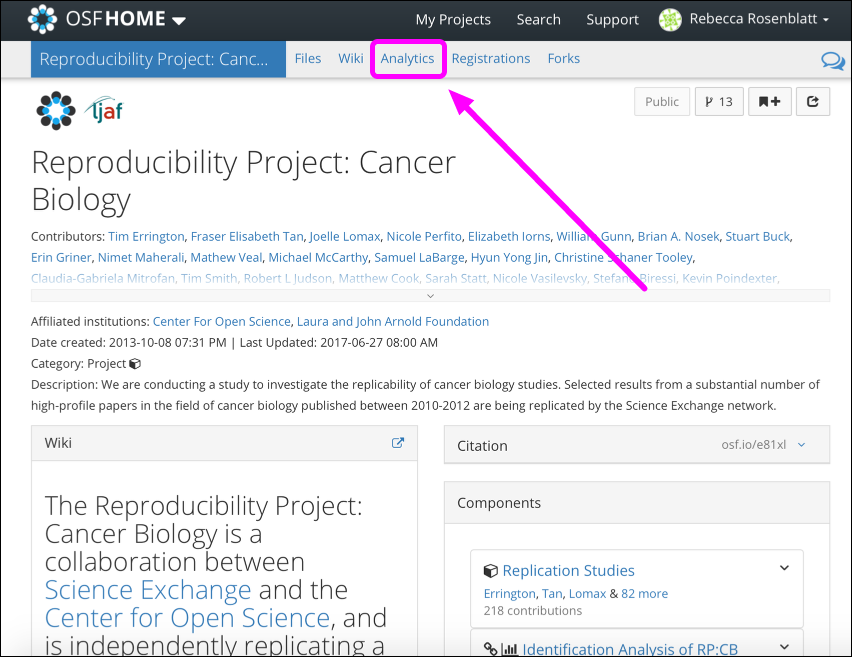Open the Forks tab
The height and width of the screenshot is (657, 852).
click(563, 58)
